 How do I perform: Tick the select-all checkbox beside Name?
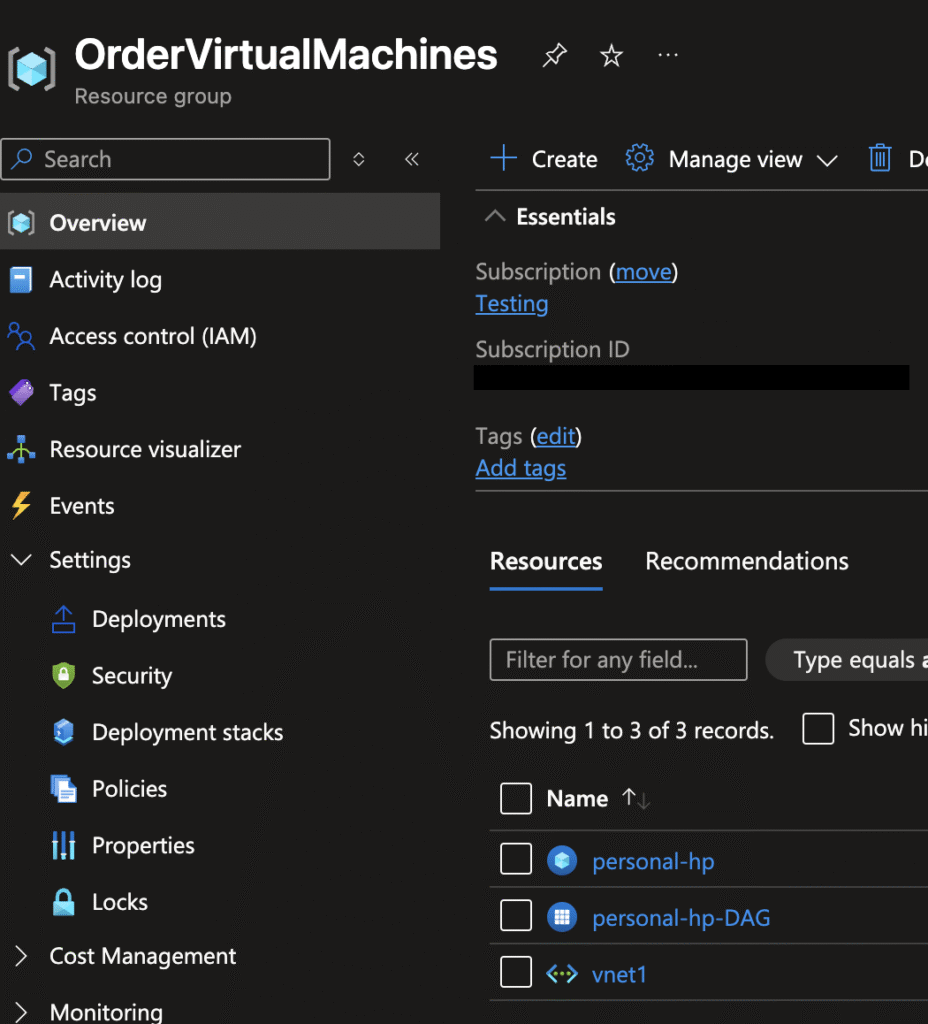516,799
